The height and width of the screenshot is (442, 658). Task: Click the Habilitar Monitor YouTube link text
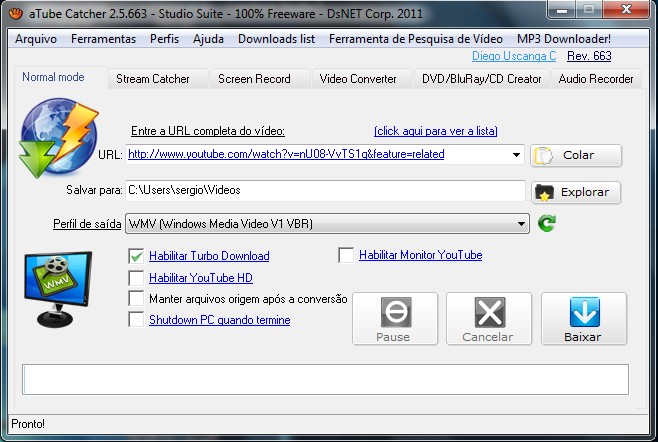(420, 255)
